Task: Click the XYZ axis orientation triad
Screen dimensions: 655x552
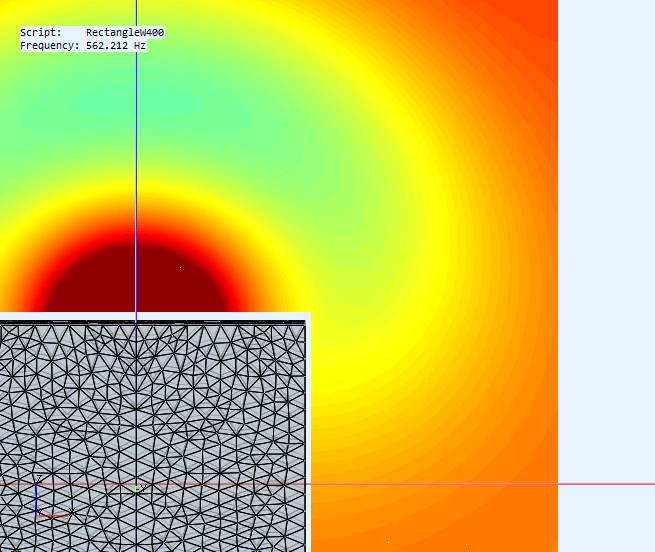Action: [x=53, y=498]
